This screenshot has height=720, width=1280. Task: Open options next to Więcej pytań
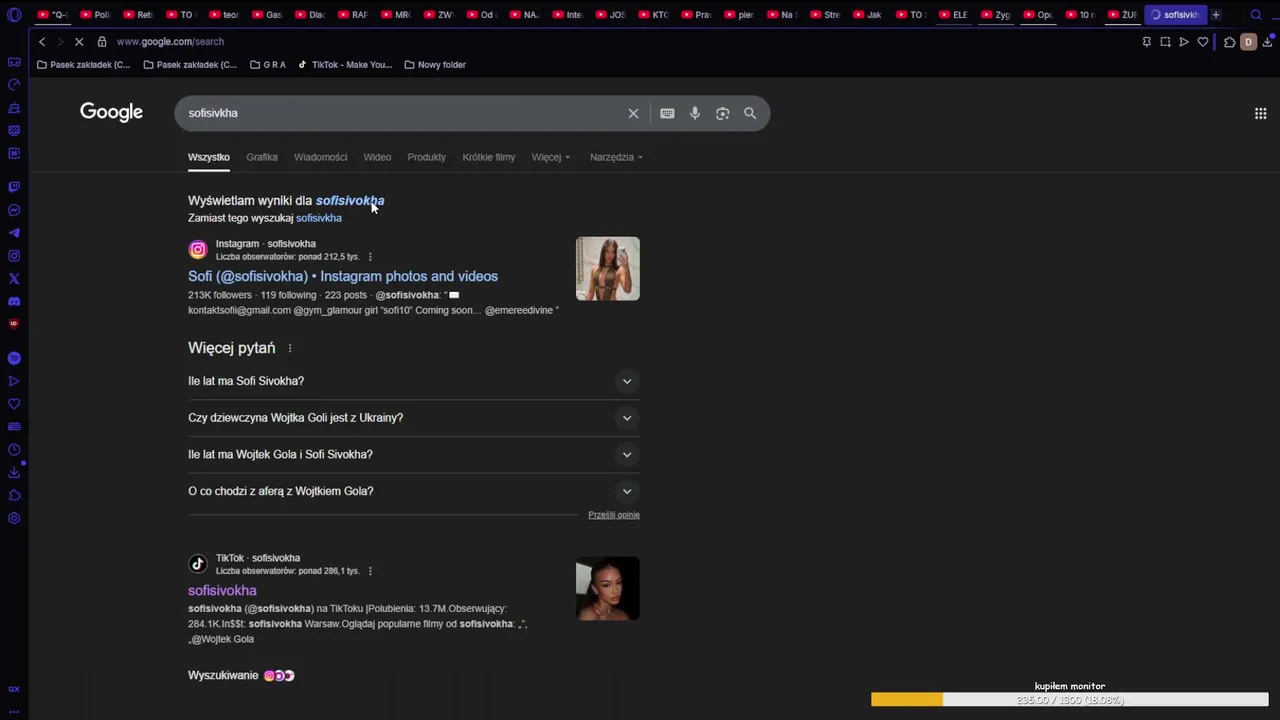(x=290, y=348)
